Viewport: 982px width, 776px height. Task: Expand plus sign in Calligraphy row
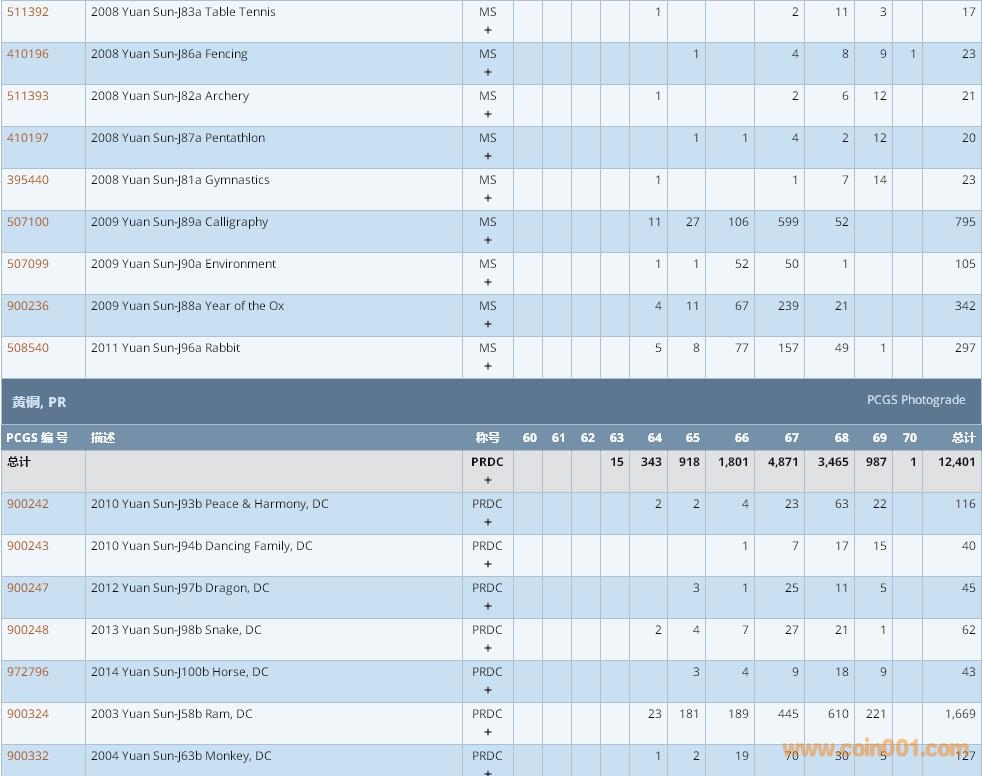click(x=488, y=240)
